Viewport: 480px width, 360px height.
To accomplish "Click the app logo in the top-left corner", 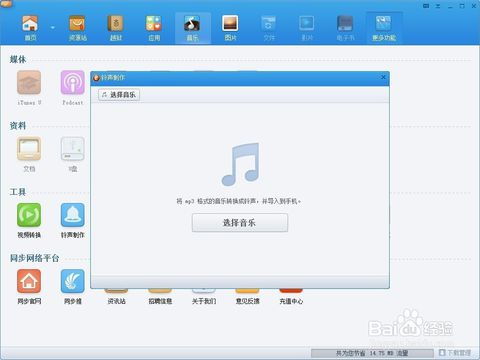I will pos(6,3).
